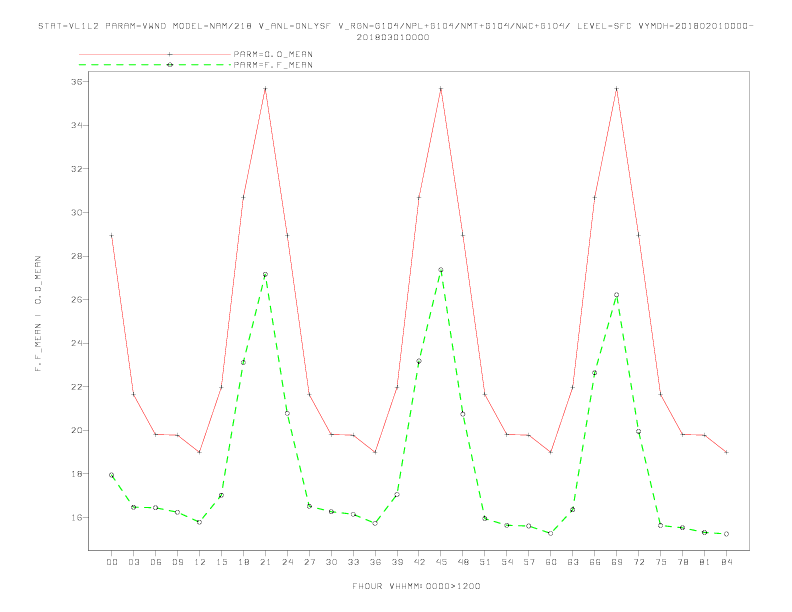Click the red solid legend line sample
The image size is (792, 612).
click(155, 54)
